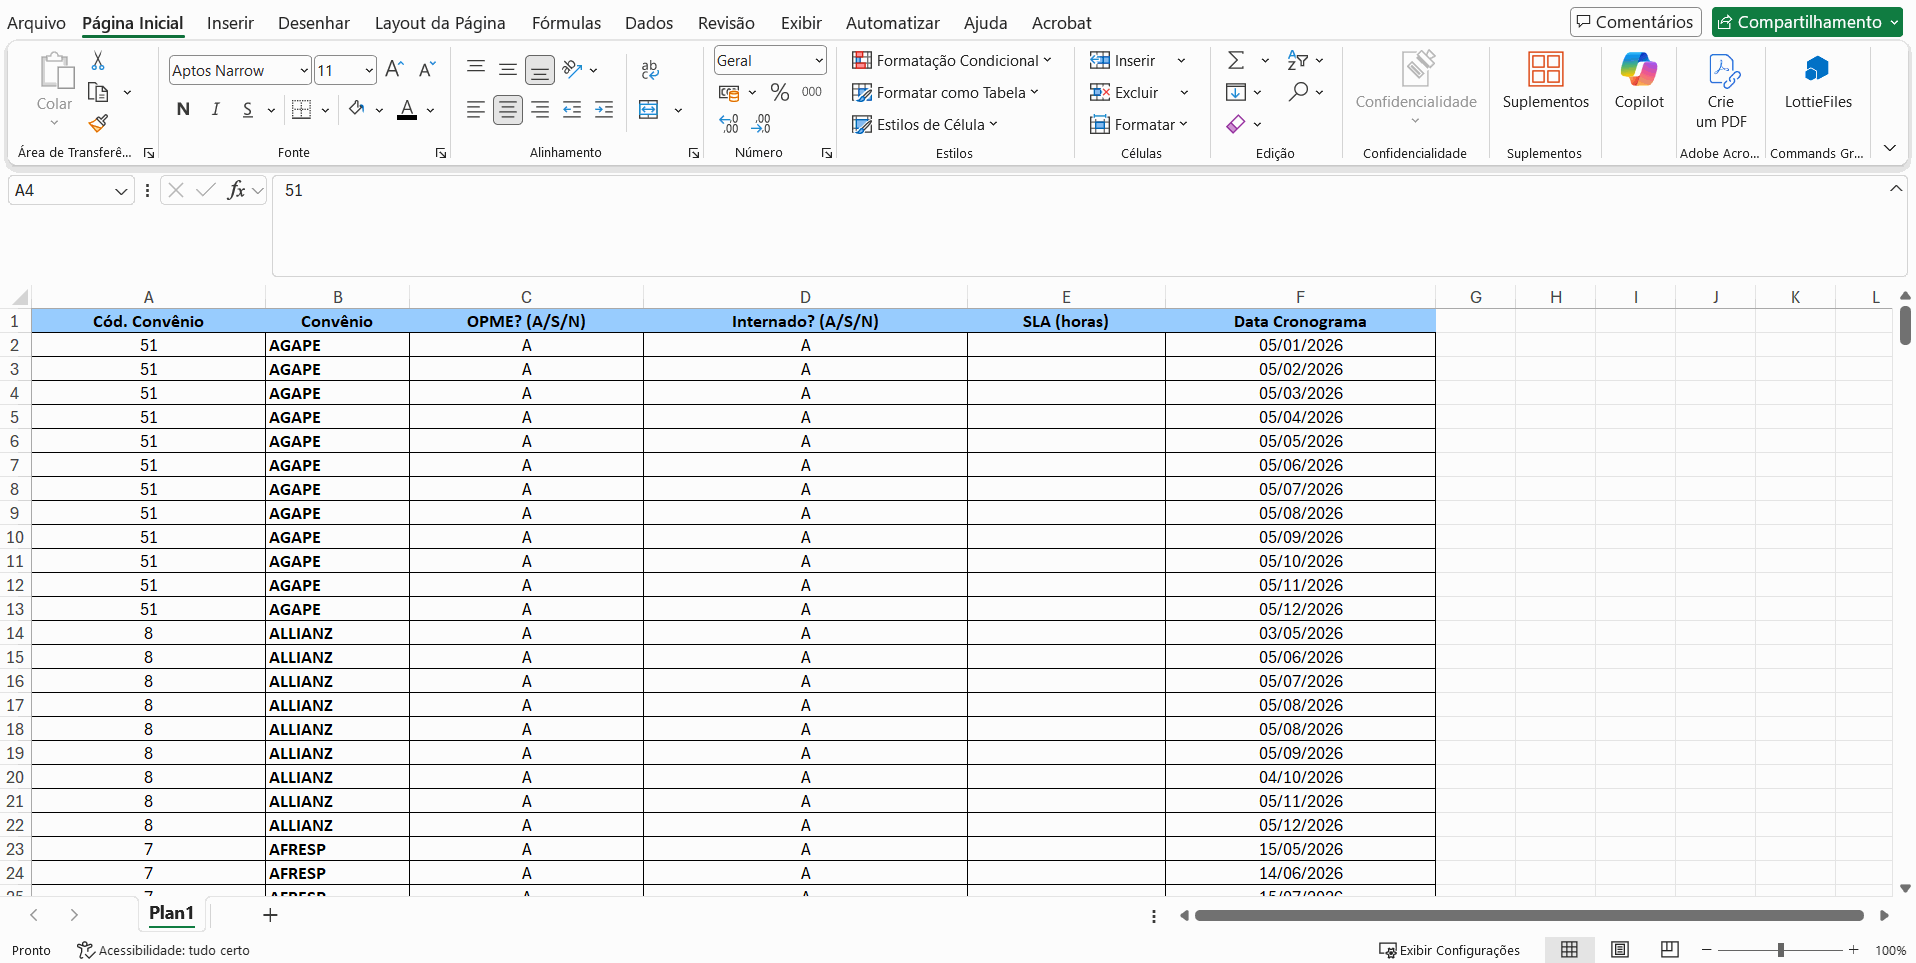The image size is (1916, 963).
Task: Click the Compartilhamento button
Action: tap(1807, 22)
